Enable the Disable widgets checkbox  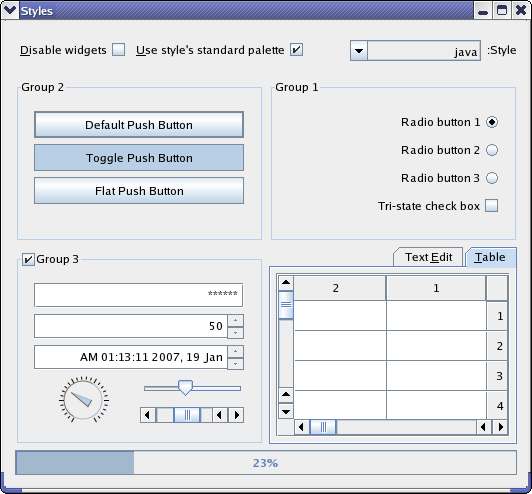(119, 50)
